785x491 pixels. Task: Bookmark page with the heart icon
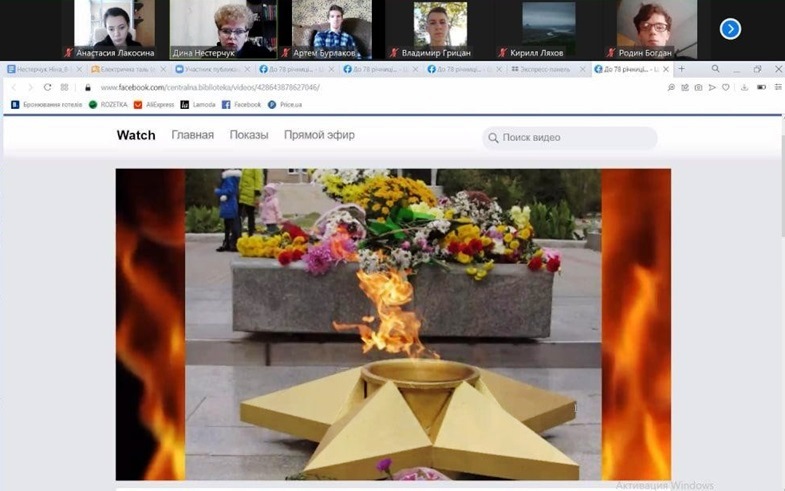point(725,87)
